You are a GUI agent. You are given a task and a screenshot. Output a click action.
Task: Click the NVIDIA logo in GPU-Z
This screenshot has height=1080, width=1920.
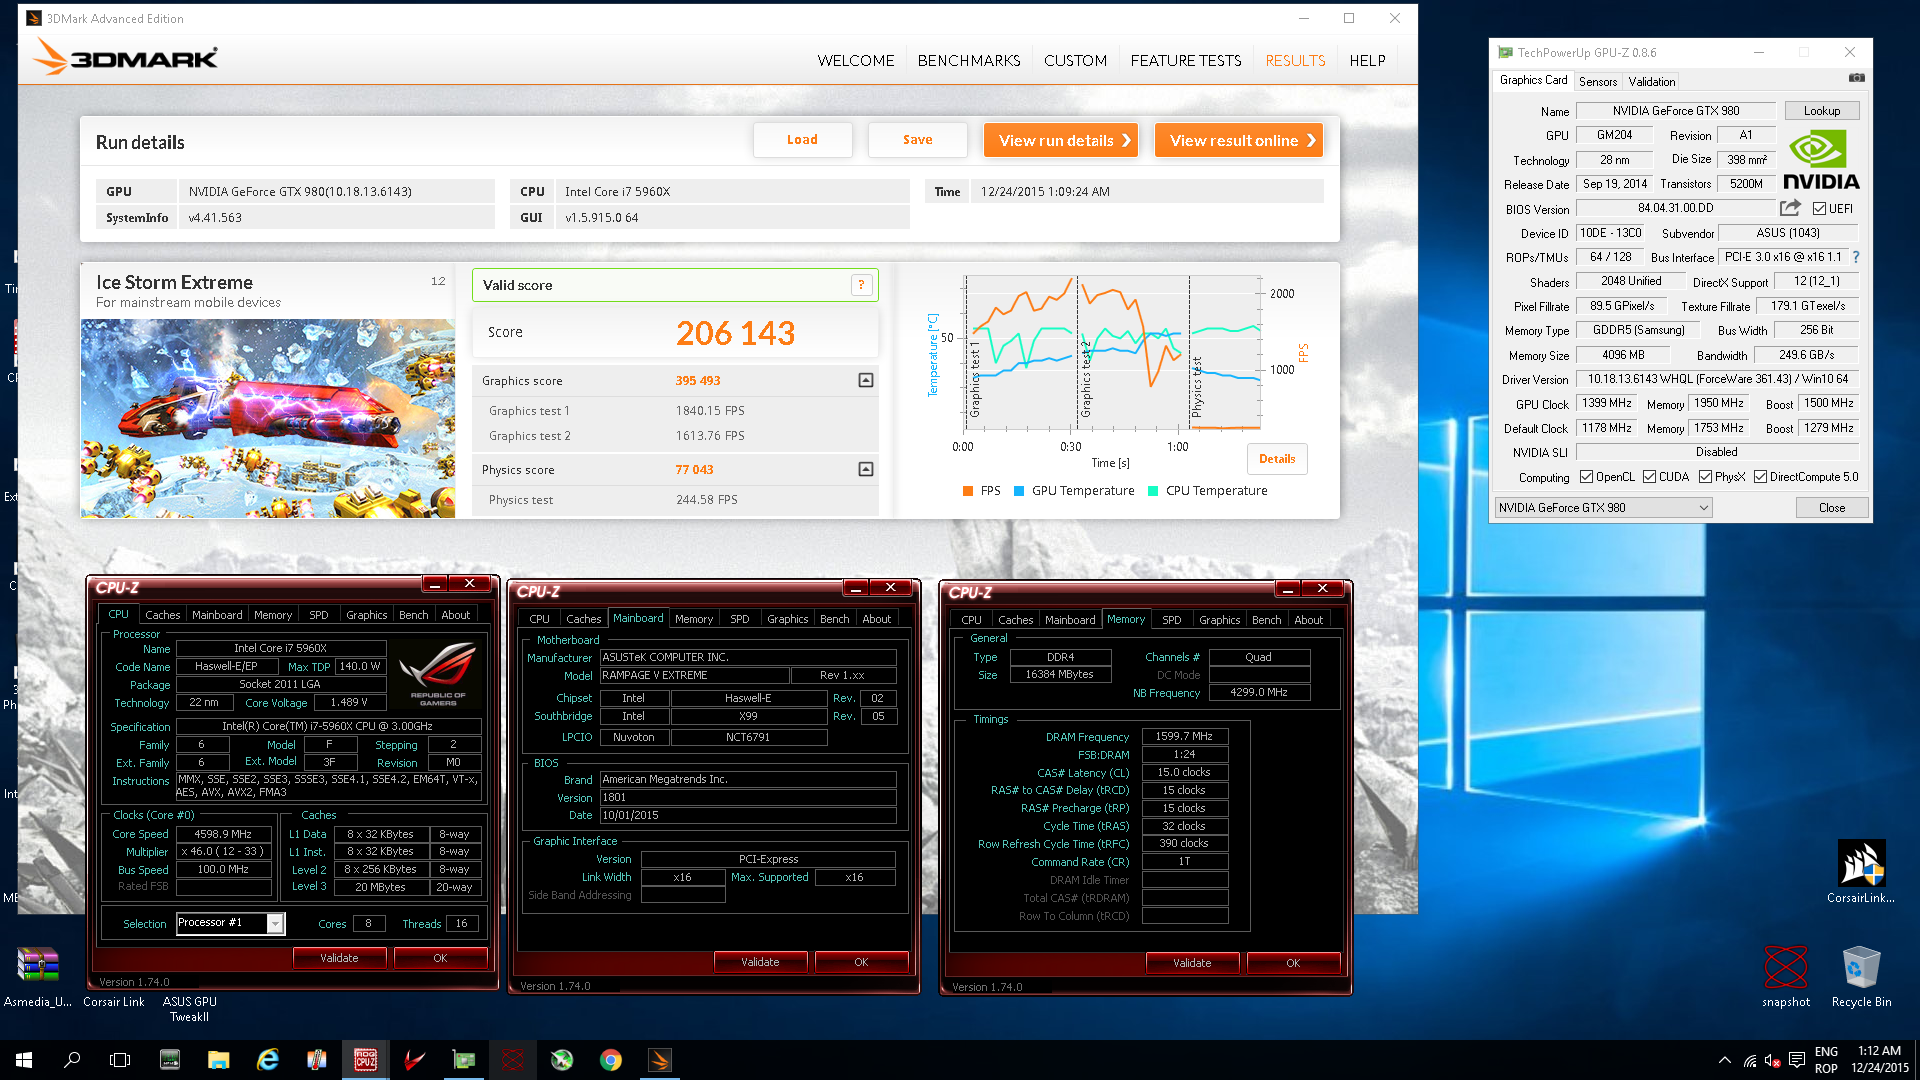(1821, 160)
